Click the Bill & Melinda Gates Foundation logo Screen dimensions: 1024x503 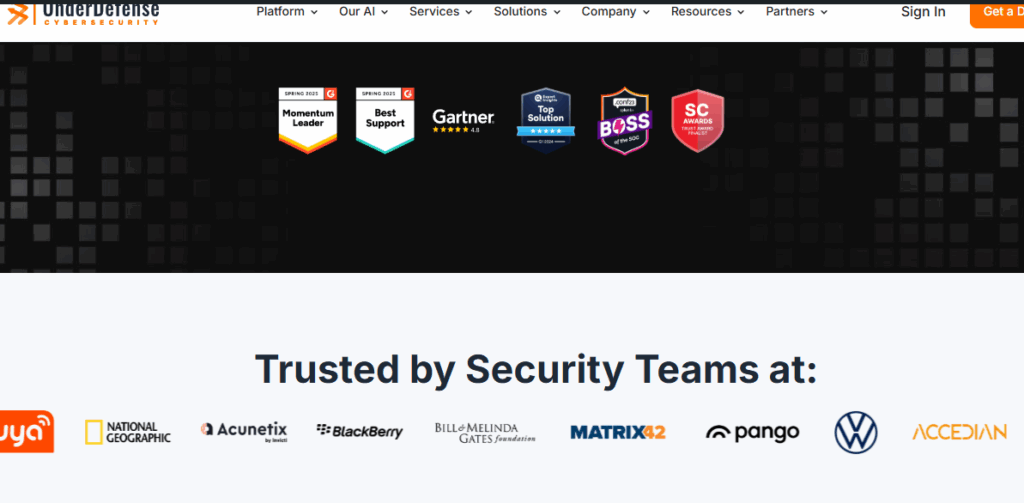pyautogui.click(x=485, y=432)
